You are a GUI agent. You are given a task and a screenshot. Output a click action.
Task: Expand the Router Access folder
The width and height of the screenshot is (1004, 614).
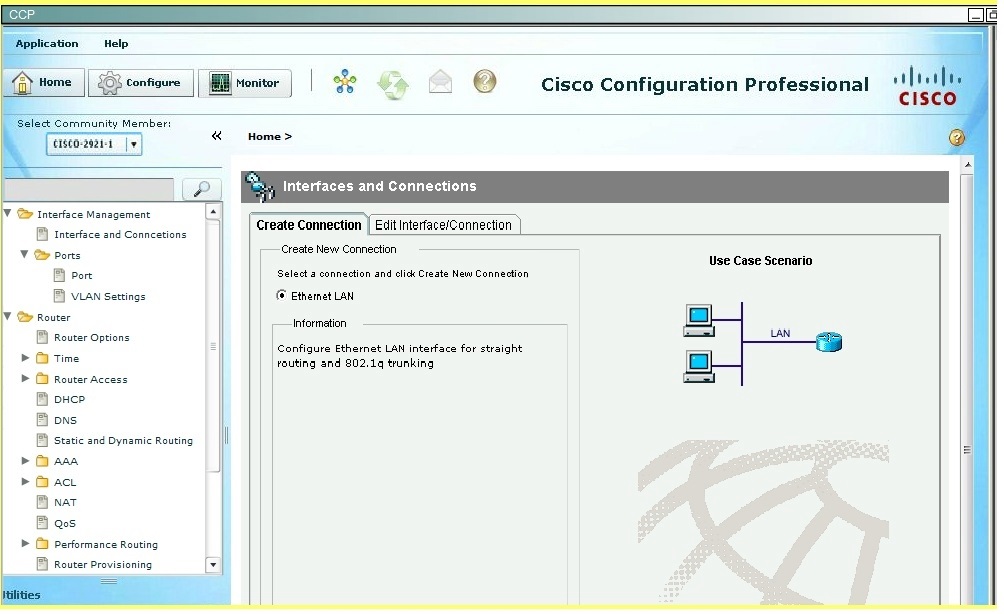25,378
